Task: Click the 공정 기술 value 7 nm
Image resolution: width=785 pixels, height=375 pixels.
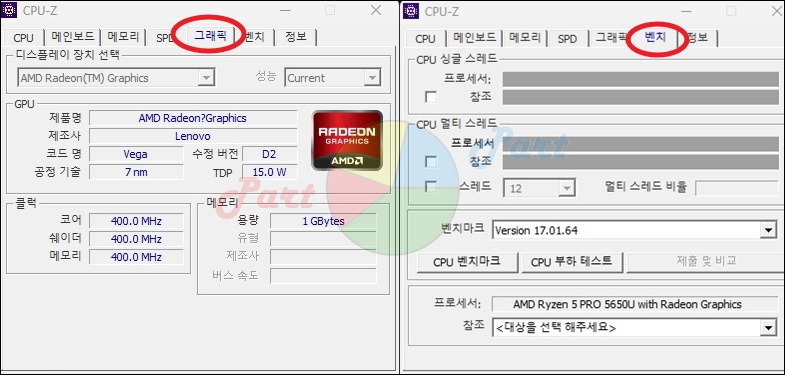Action: (x=136, y=172)
